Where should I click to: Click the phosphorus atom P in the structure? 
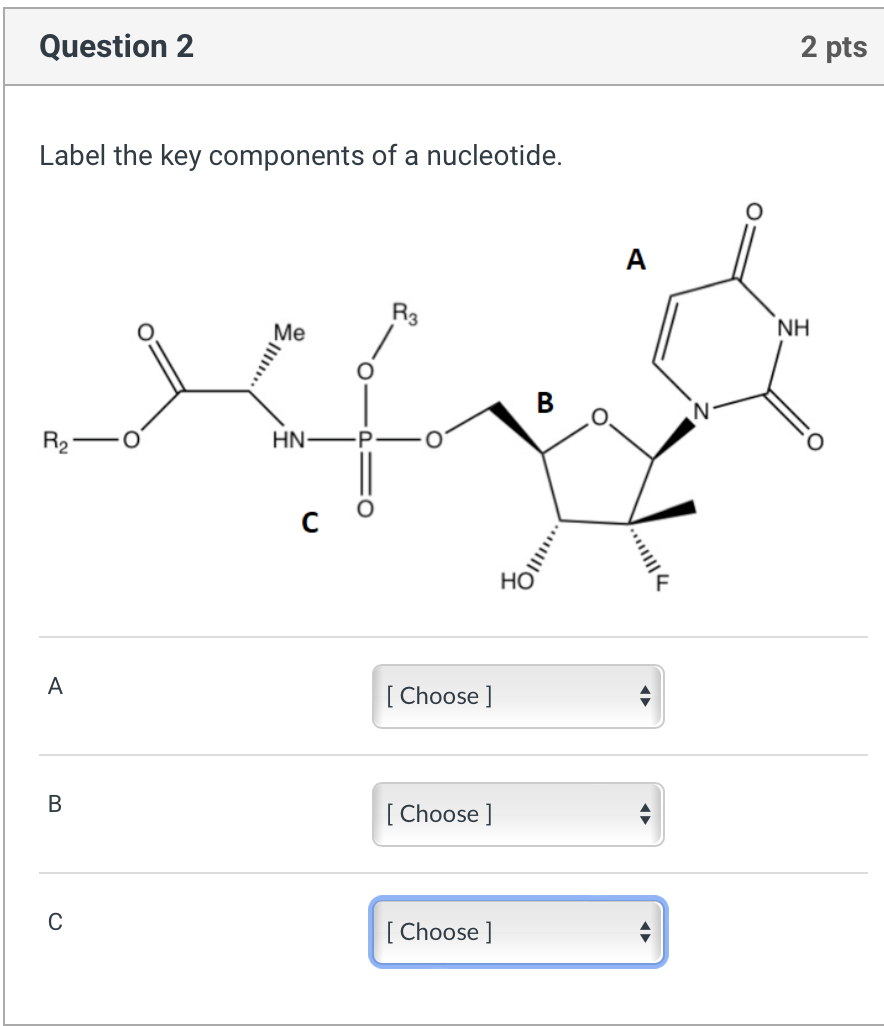[365, 440]
